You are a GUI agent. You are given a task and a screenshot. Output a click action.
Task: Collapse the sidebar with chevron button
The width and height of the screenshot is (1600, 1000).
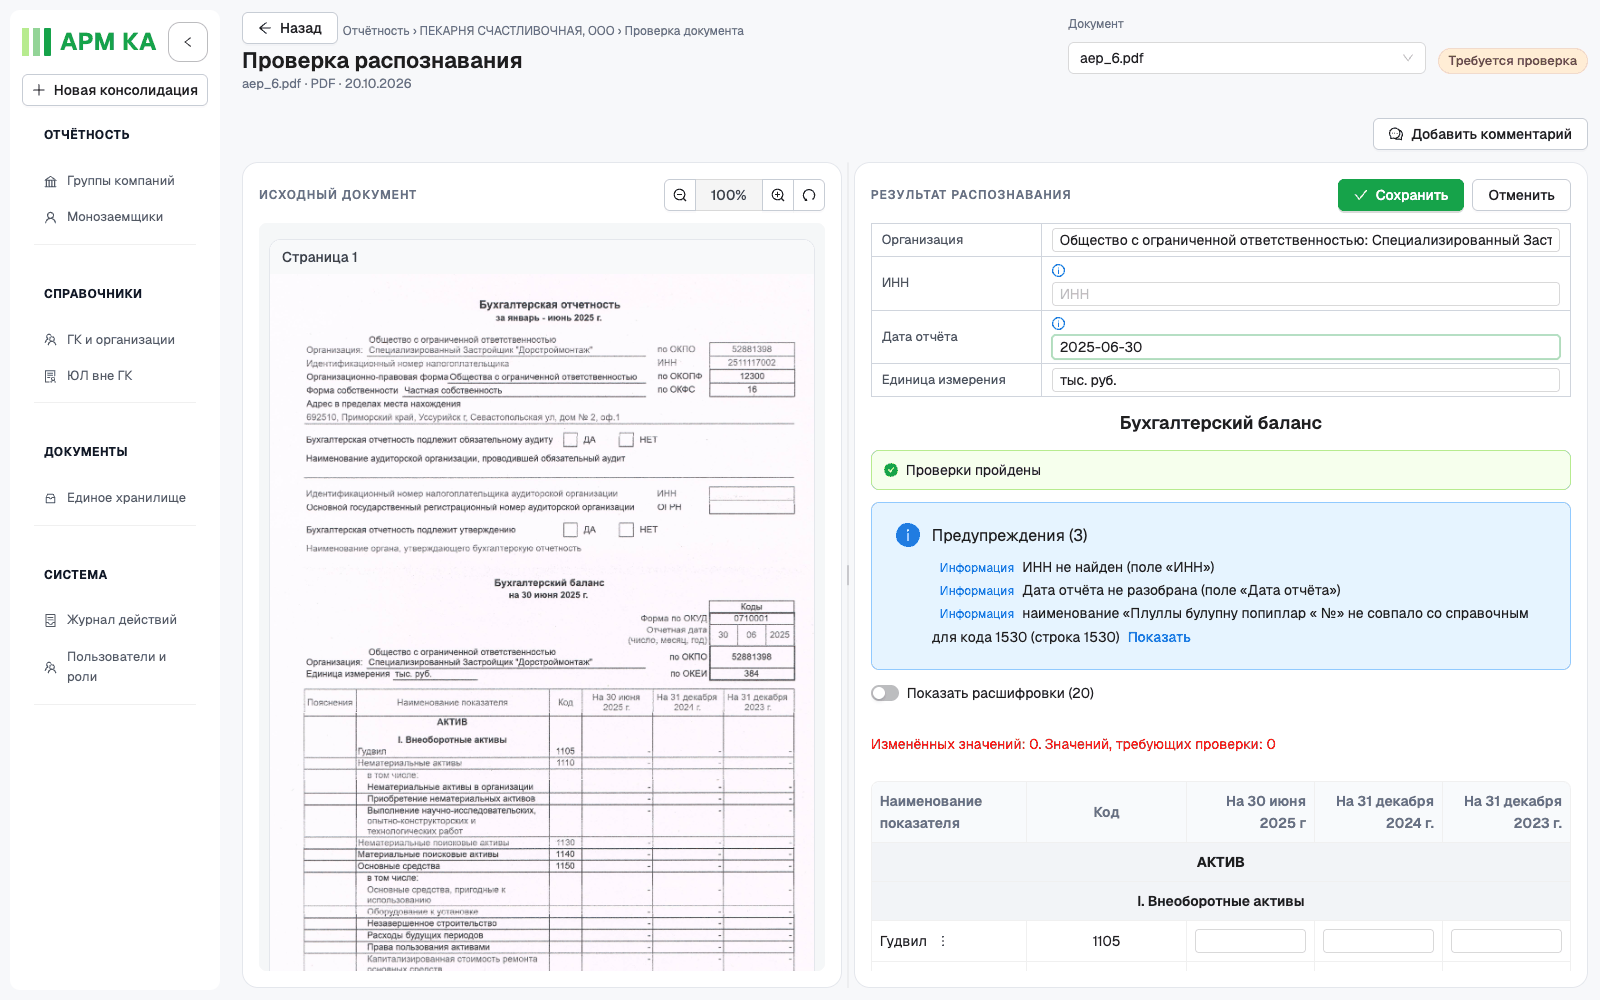(188, 42)
